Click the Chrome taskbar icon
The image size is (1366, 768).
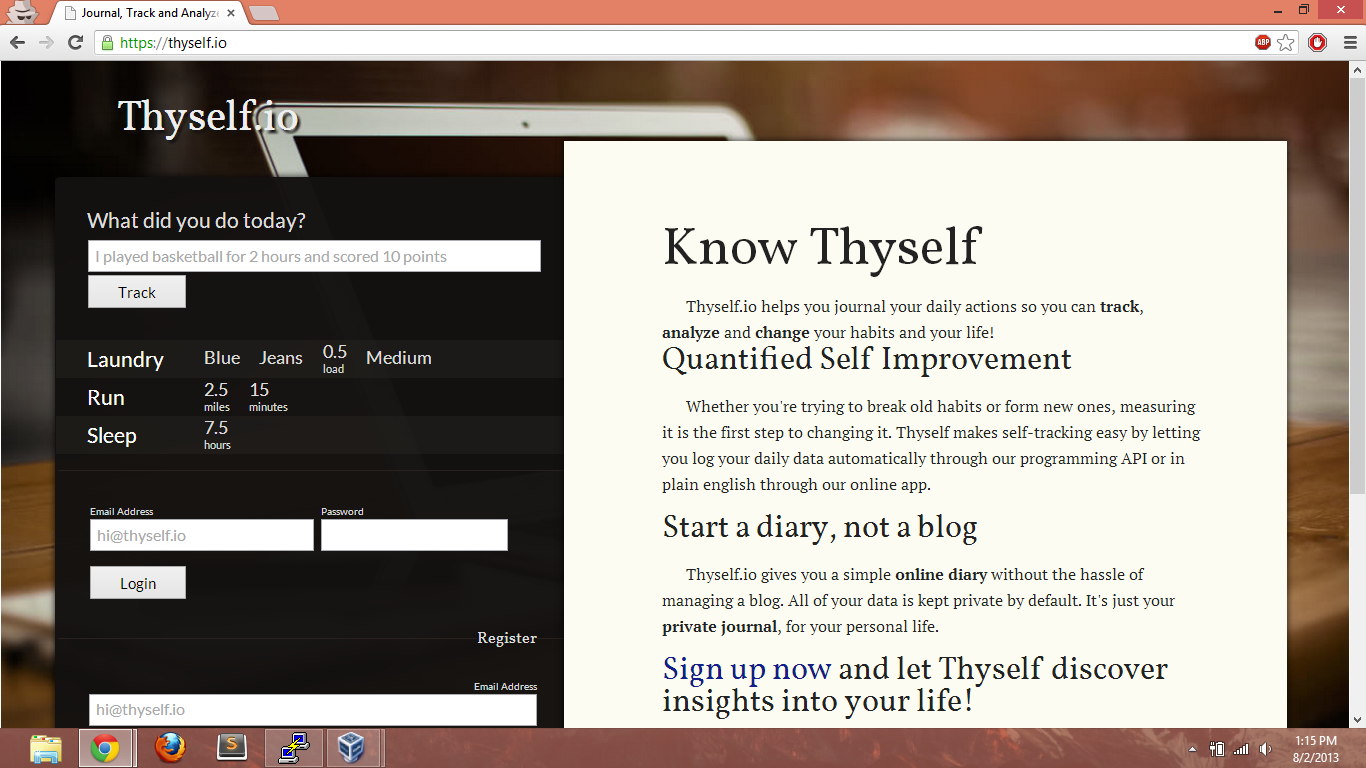(106, 748)
